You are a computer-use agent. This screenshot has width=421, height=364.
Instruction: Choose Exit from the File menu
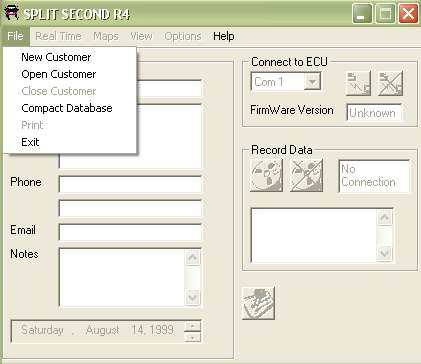point(70,142)
